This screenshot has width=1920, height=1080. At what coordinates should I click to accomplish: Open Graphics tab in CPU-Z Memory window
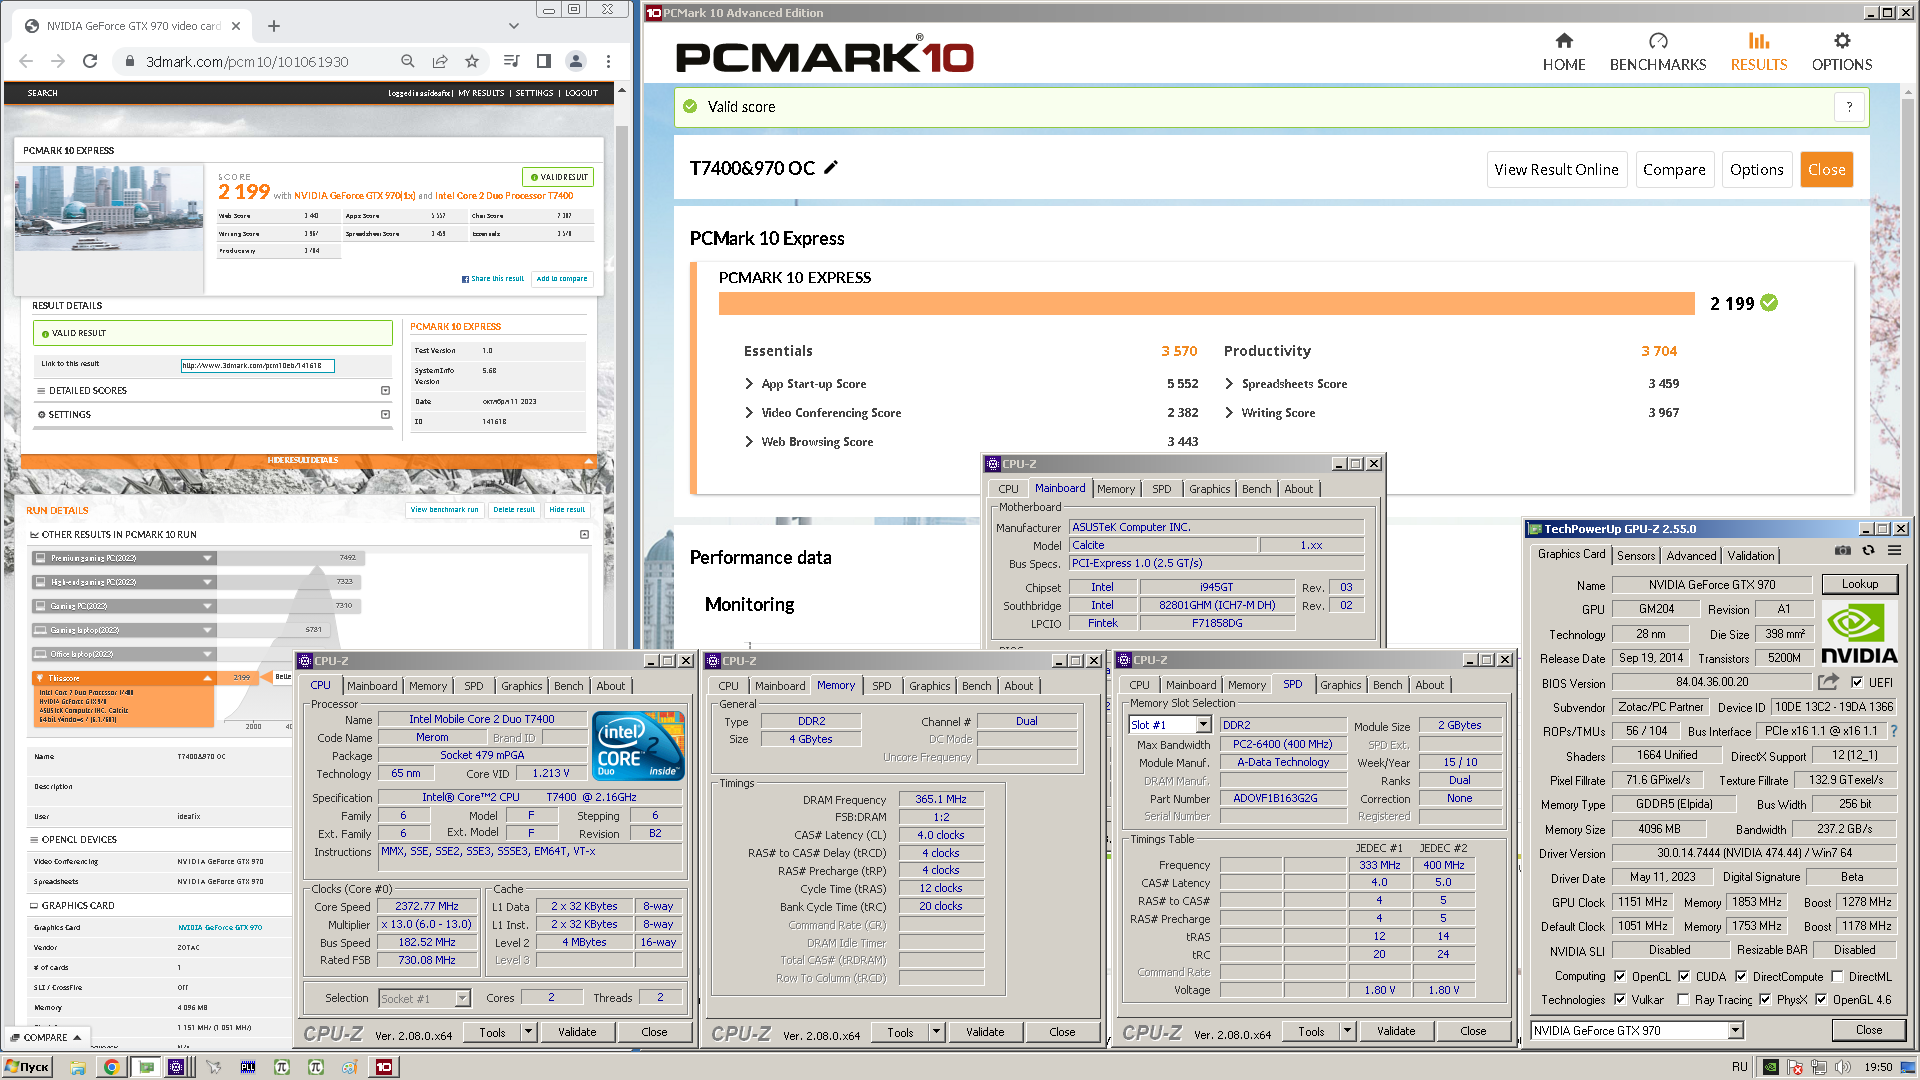point(929,686)
